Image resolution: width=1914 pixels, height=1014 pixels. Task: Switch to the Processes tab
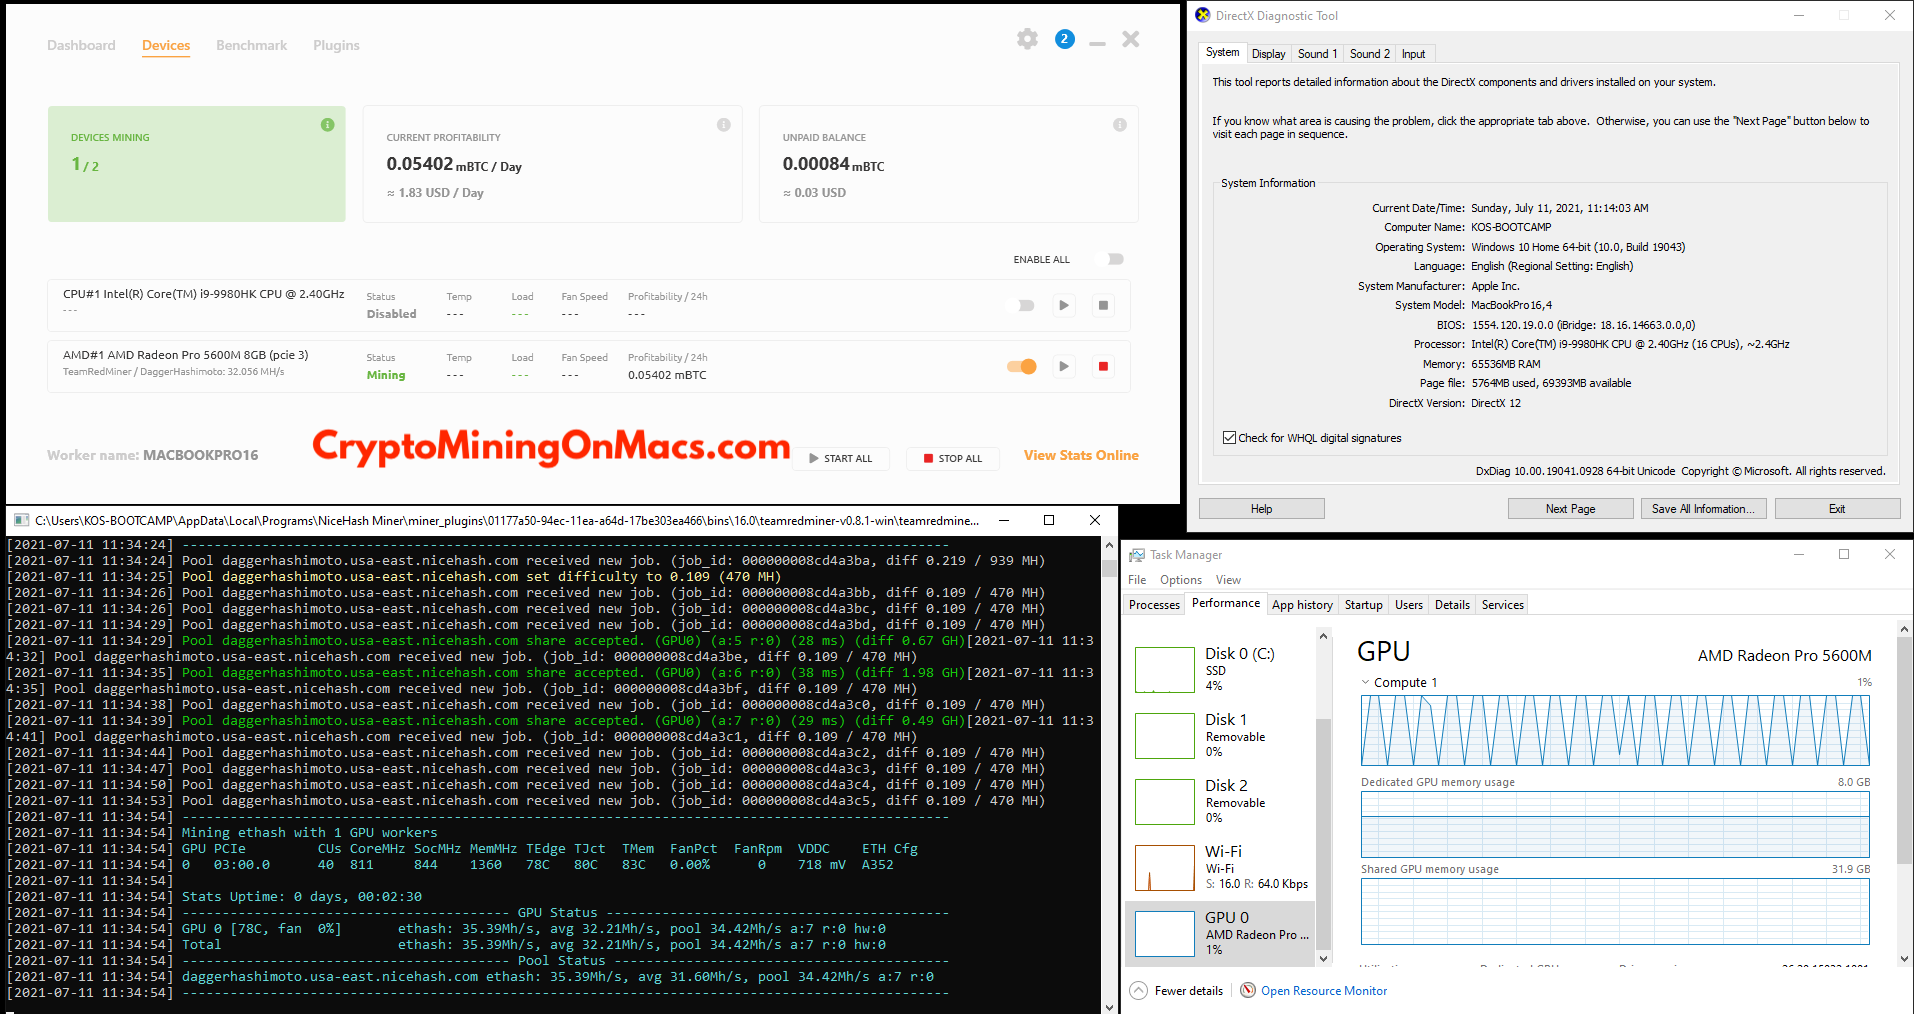pyautogui.click(x=1154, y=605)
